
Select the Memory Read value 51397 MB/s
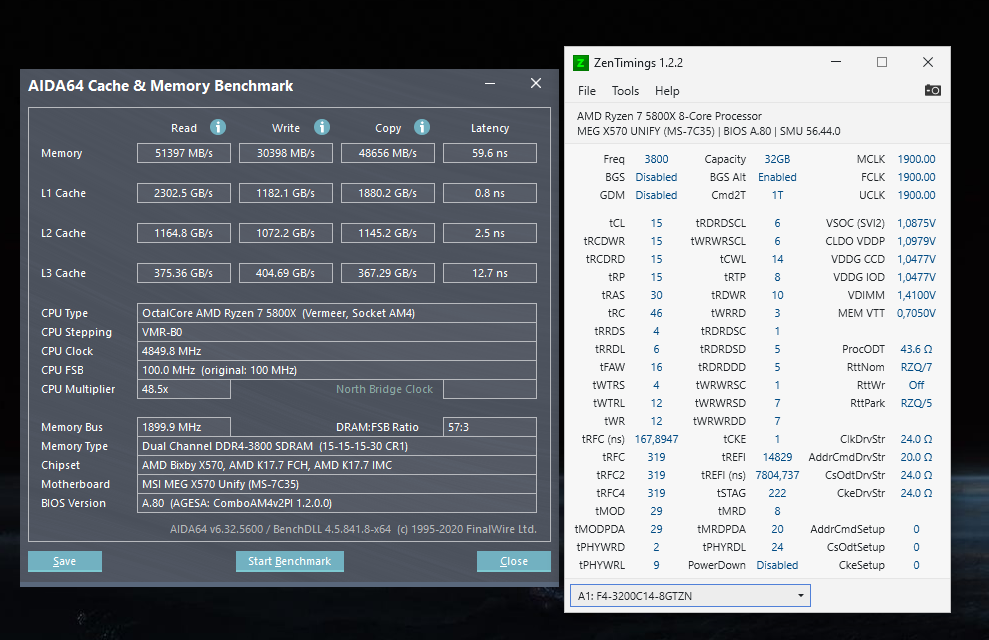pos(184,153)
